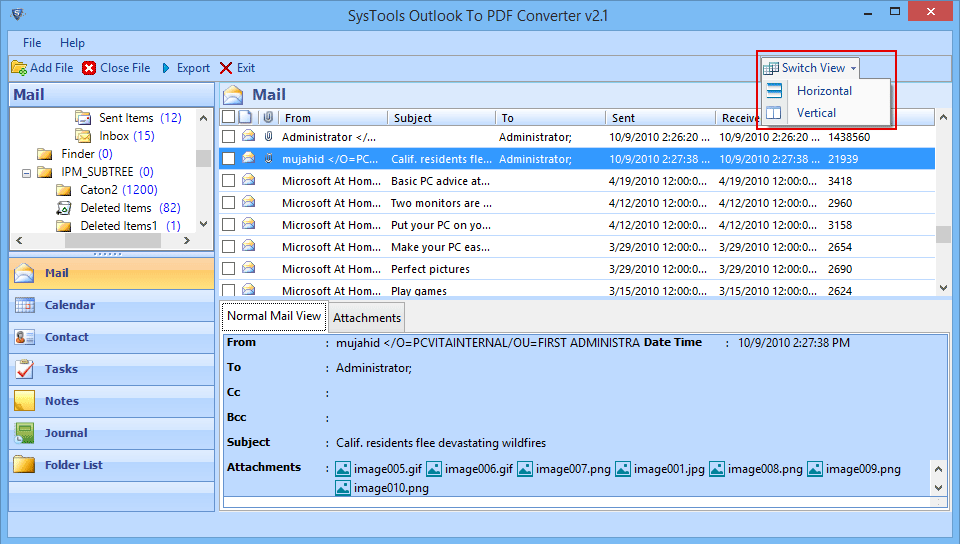This screenshot has width=960, height=544.
Task: Click the folder tree horizontal scrollbar thumb
Action: click(113, 240)
